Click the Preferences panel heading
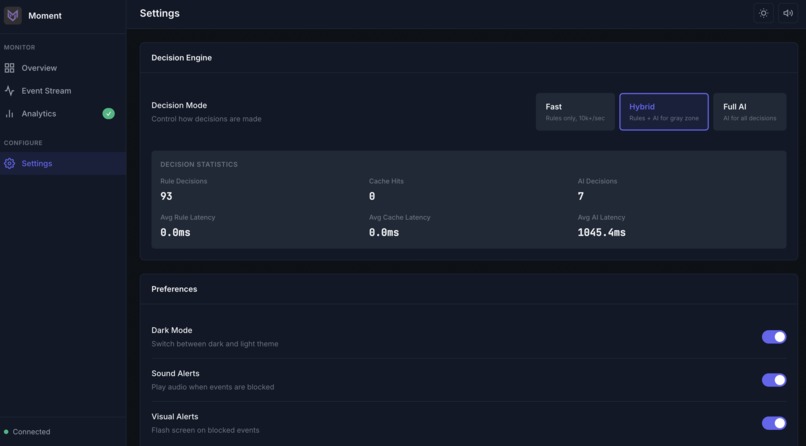 pyautogui.click(x=174, y=289)
